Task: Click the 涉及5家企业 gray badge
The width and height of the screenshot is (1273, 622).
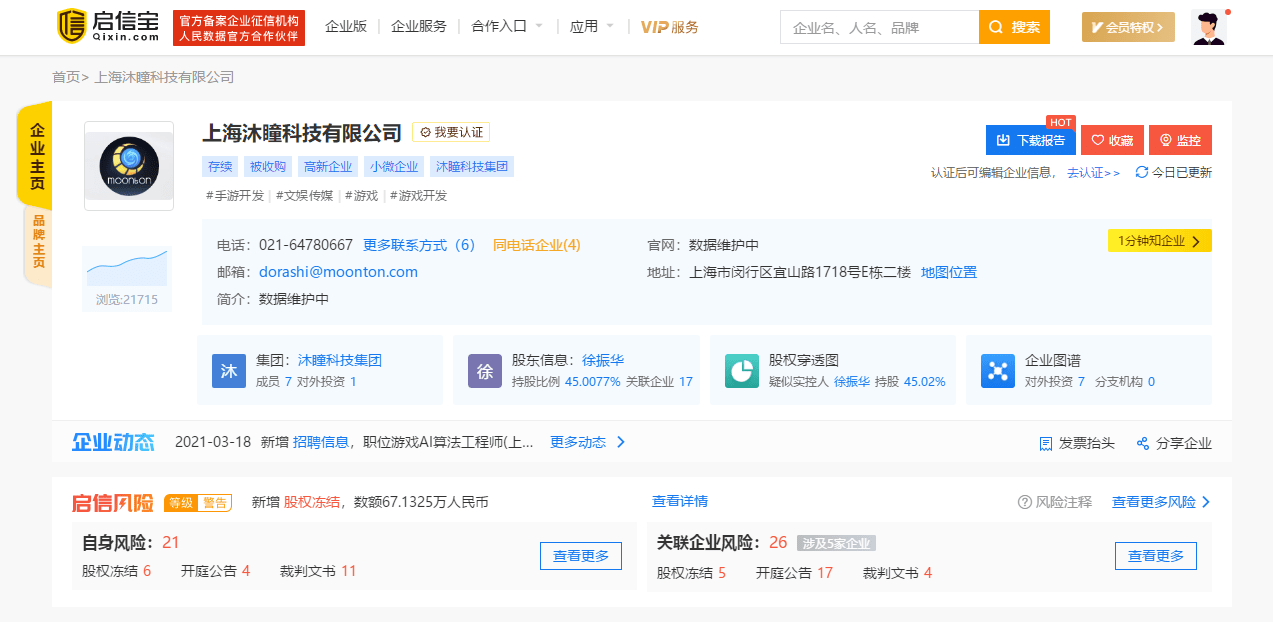Action: [837, 543]
